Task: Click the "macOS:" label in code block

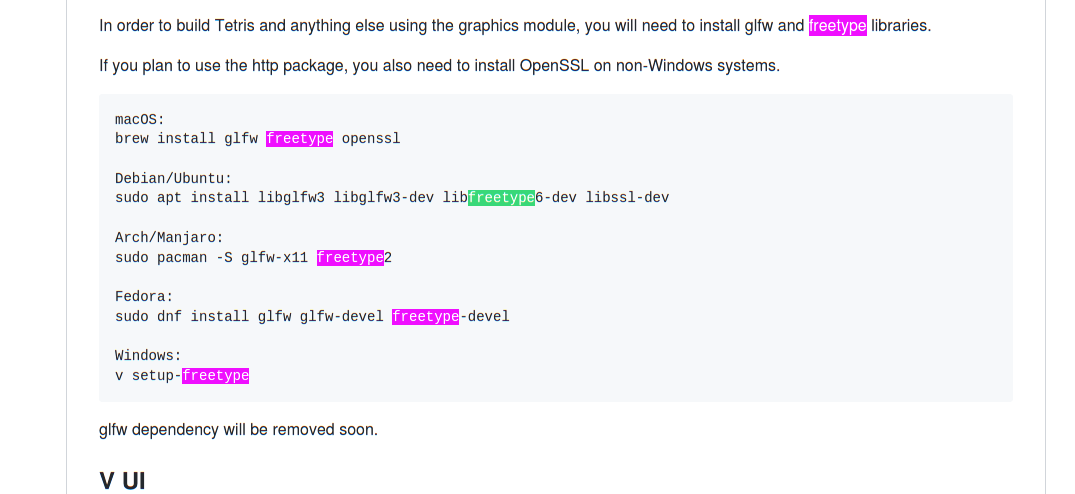Action: 140,120
